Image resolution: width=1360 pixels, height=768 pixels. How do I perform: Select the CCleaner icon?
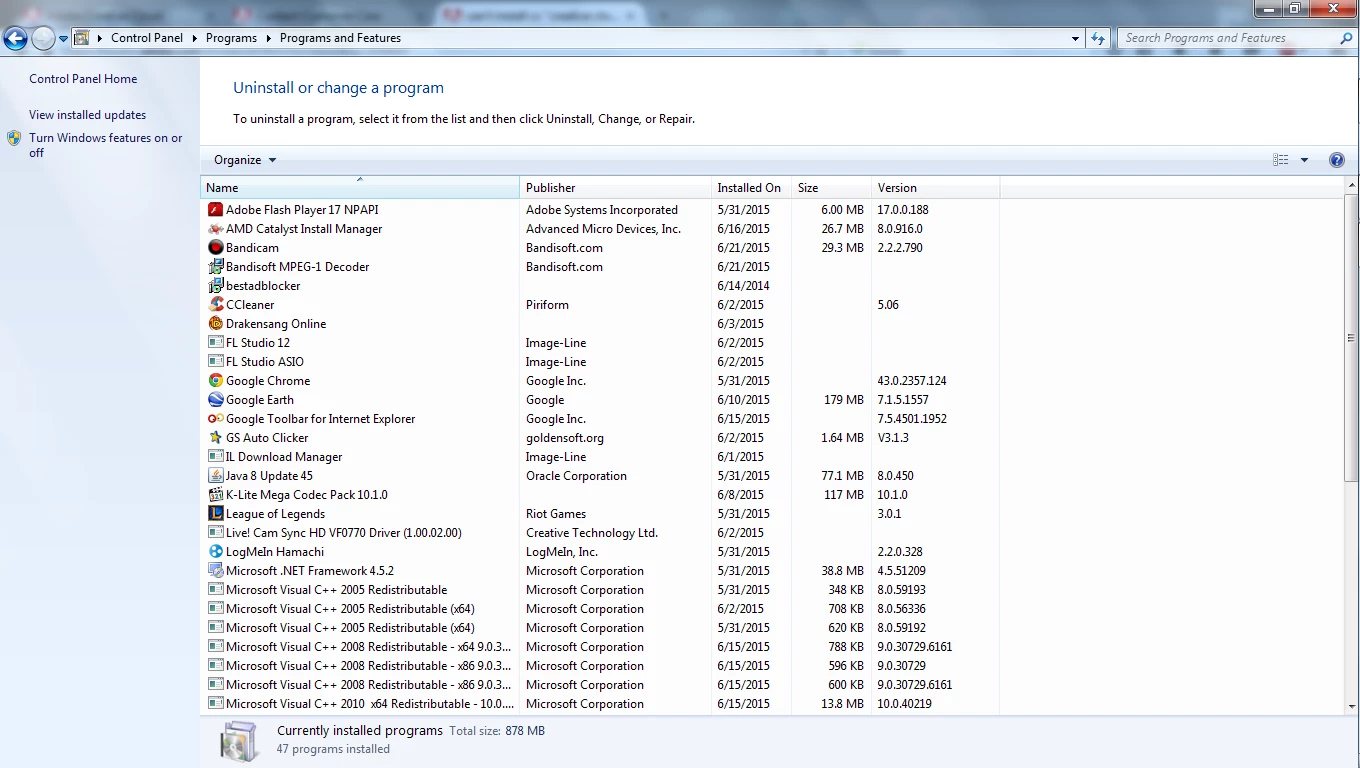tap(215, 305)
